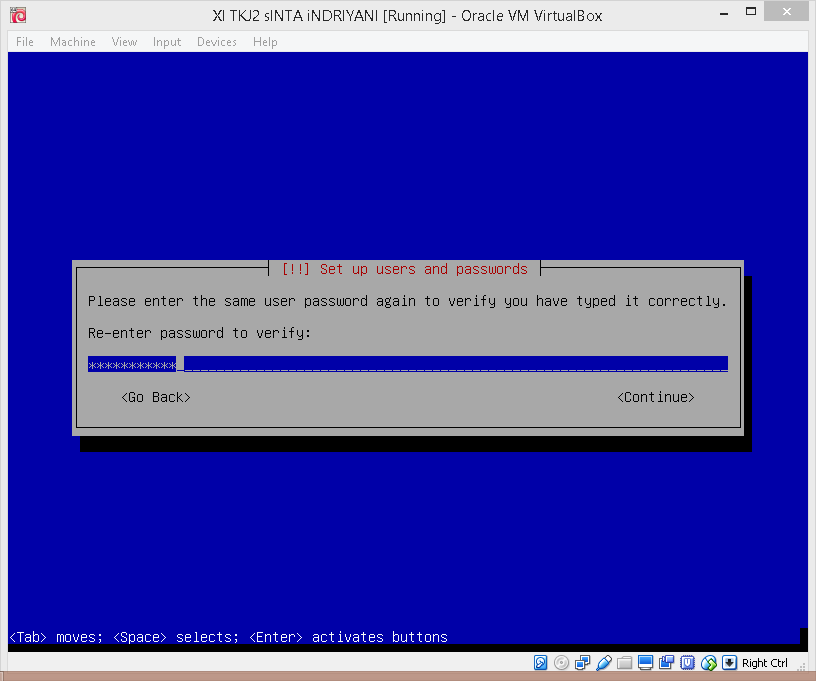Click the display monitor status icon
Viewport: 816px width, 681px height.
point(645,663)
